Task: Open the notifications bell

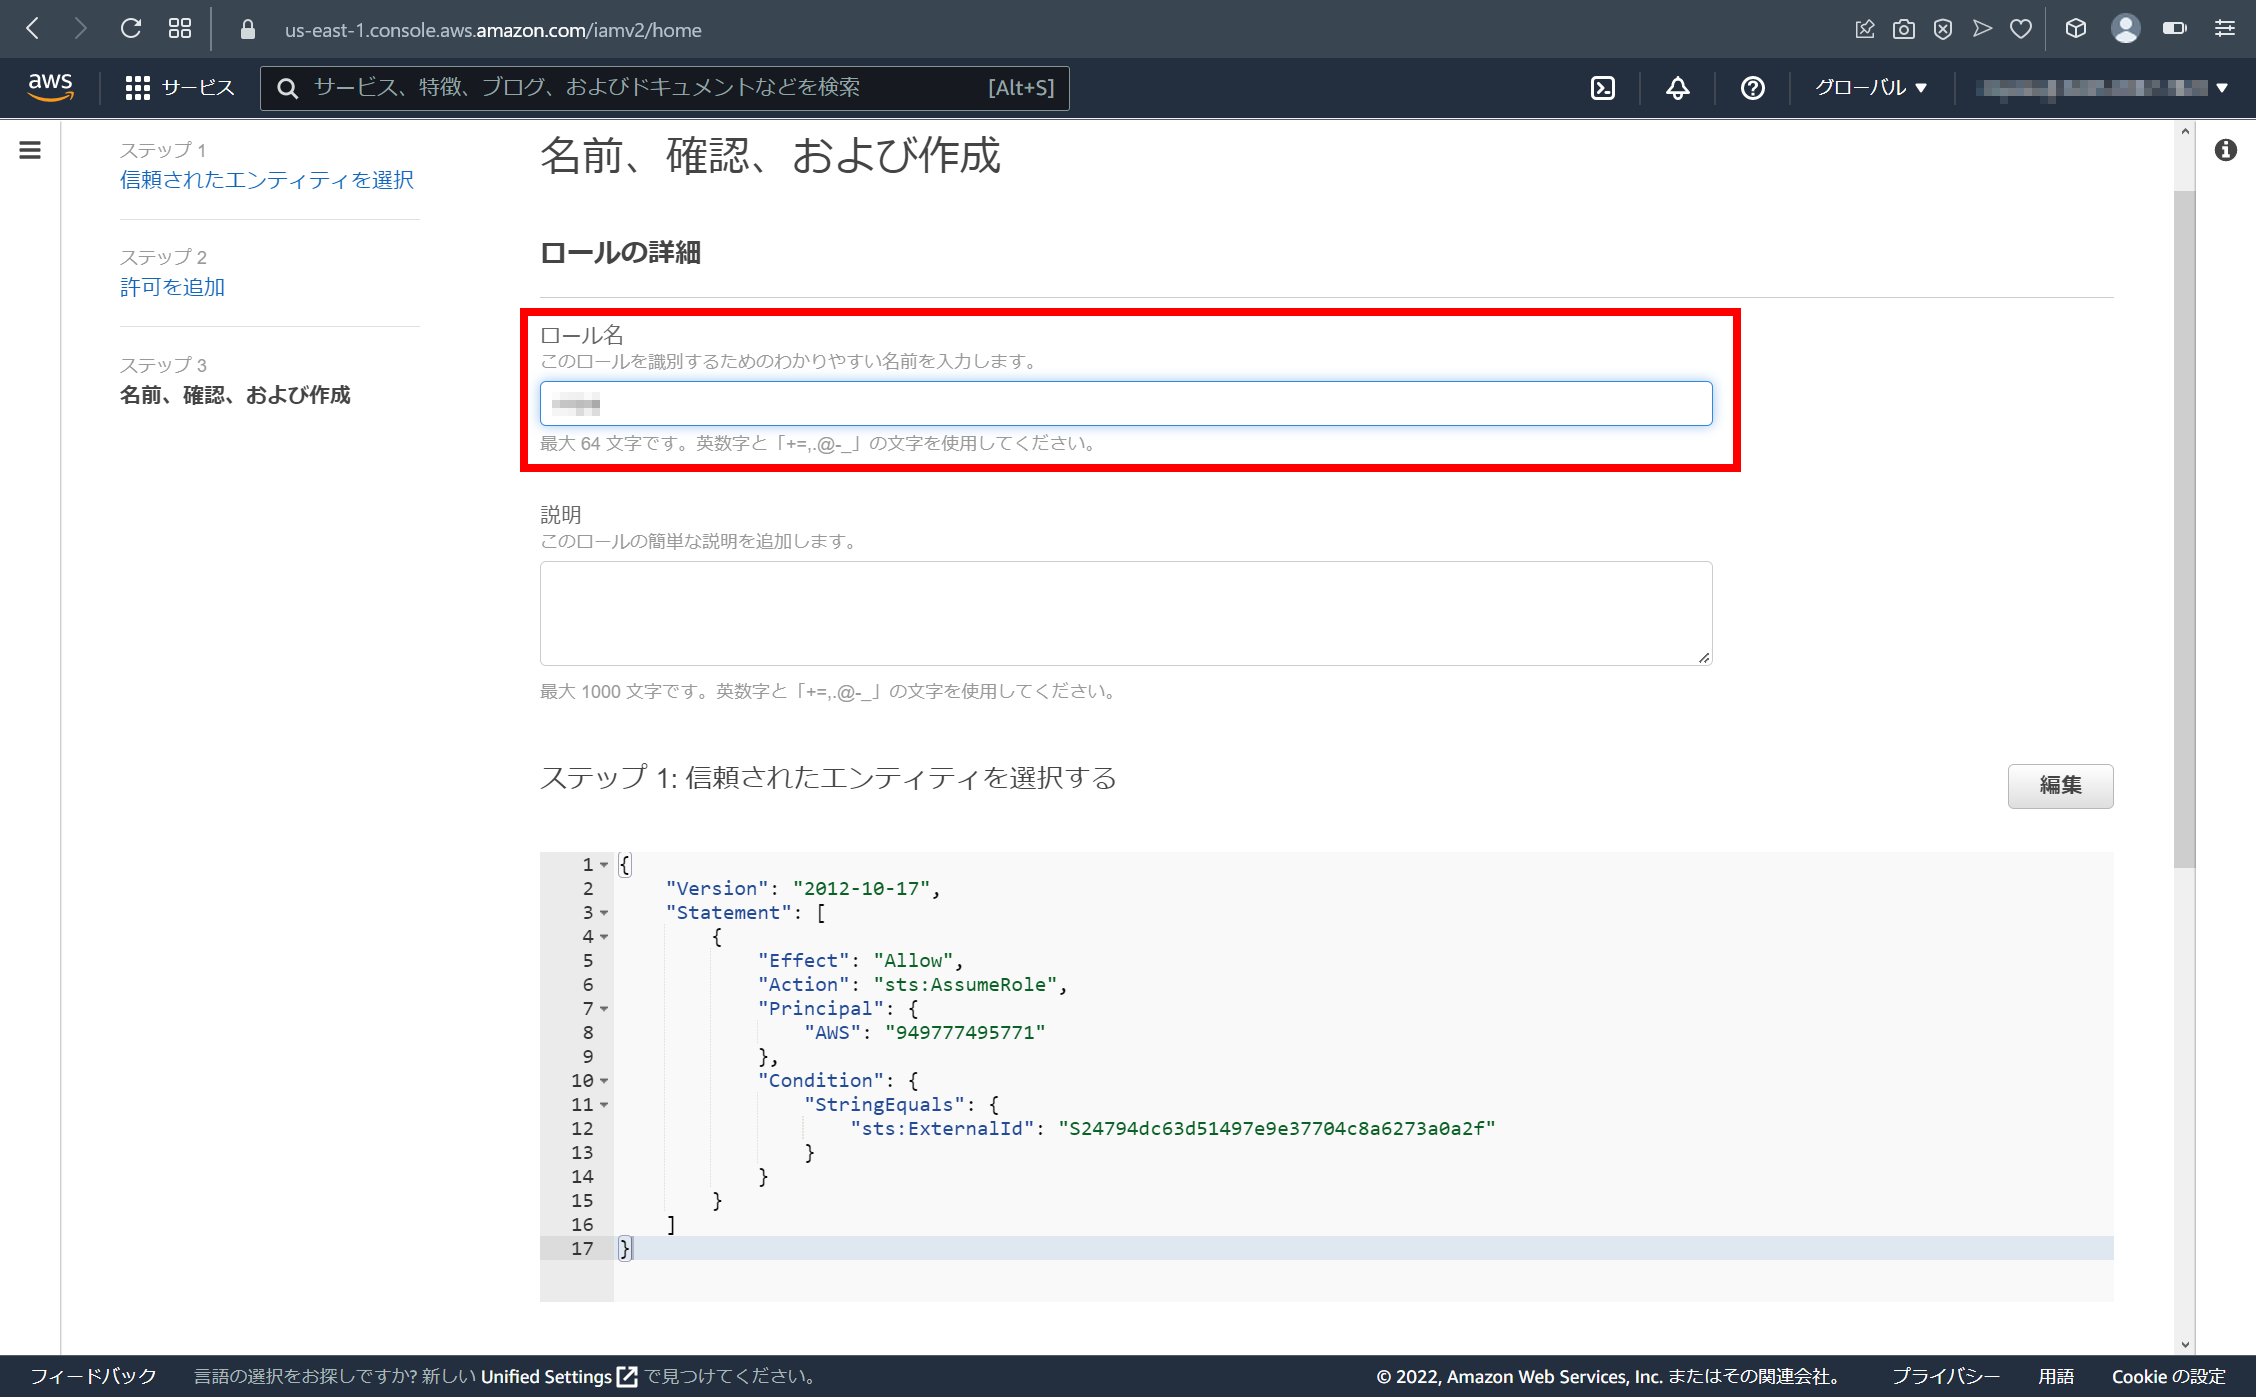Action: (1676, 88)
